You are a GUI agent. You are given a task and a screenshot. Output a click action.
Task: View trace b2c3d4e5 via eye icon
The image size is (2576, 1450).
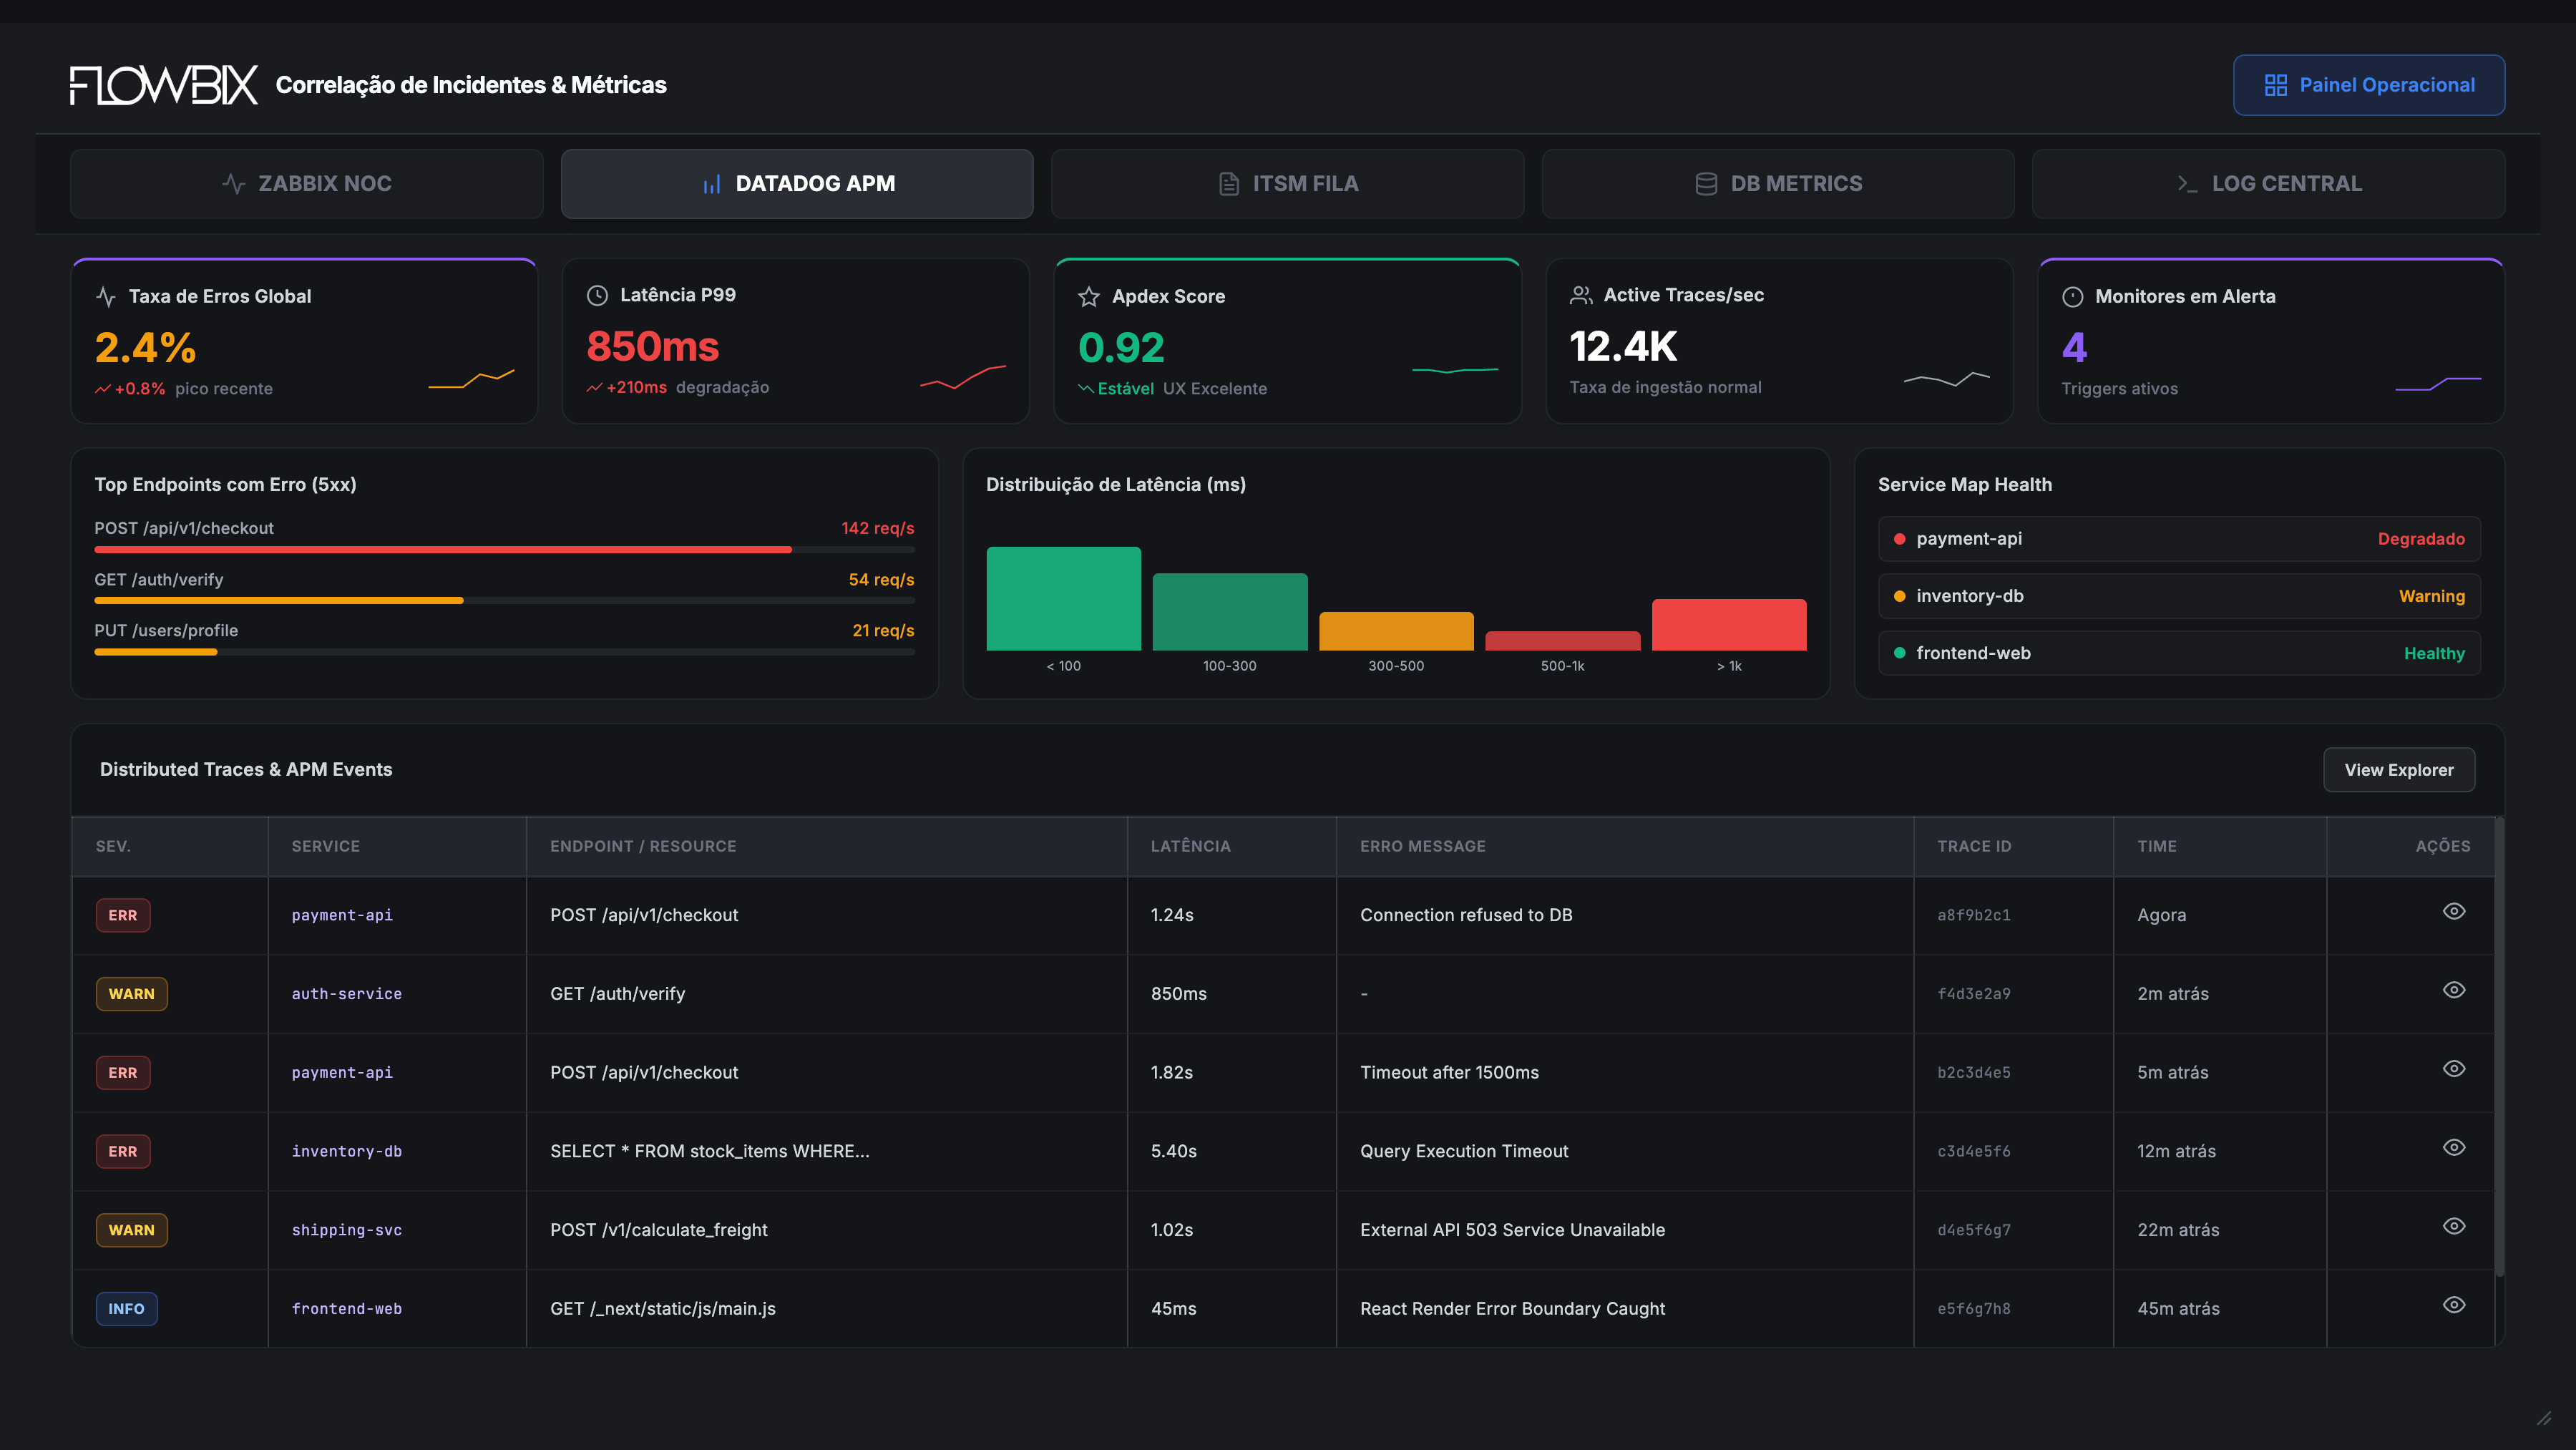coord(2454,1069)
